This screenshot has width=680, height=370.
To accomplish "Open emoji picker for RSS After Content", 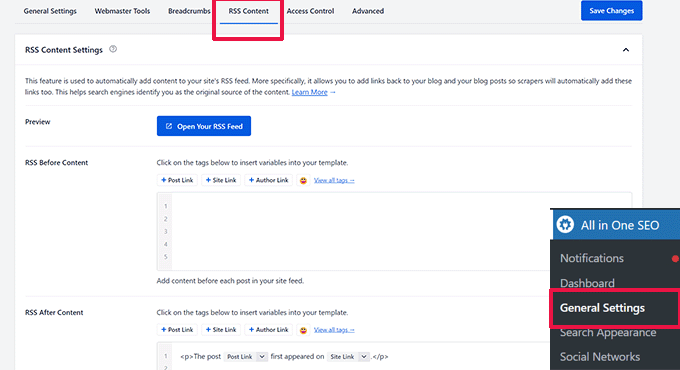I will [x=303, y=330].
